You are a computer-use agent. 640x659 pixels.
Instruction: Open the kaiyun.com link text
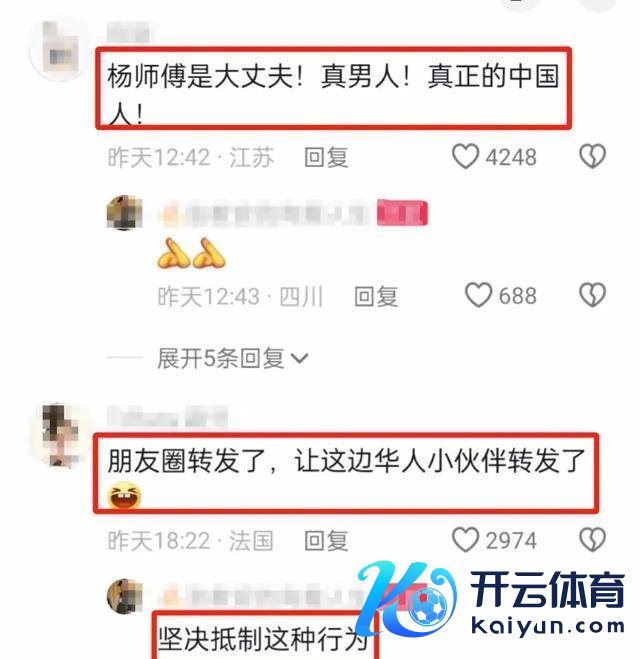click(x=548, y=626)
